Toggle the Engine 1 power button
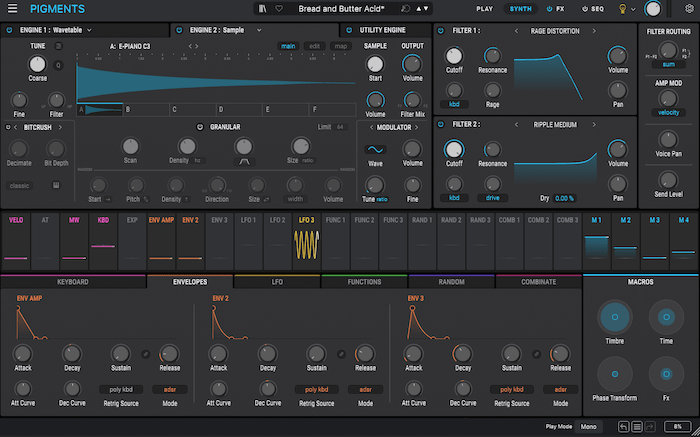 (9, 30)
